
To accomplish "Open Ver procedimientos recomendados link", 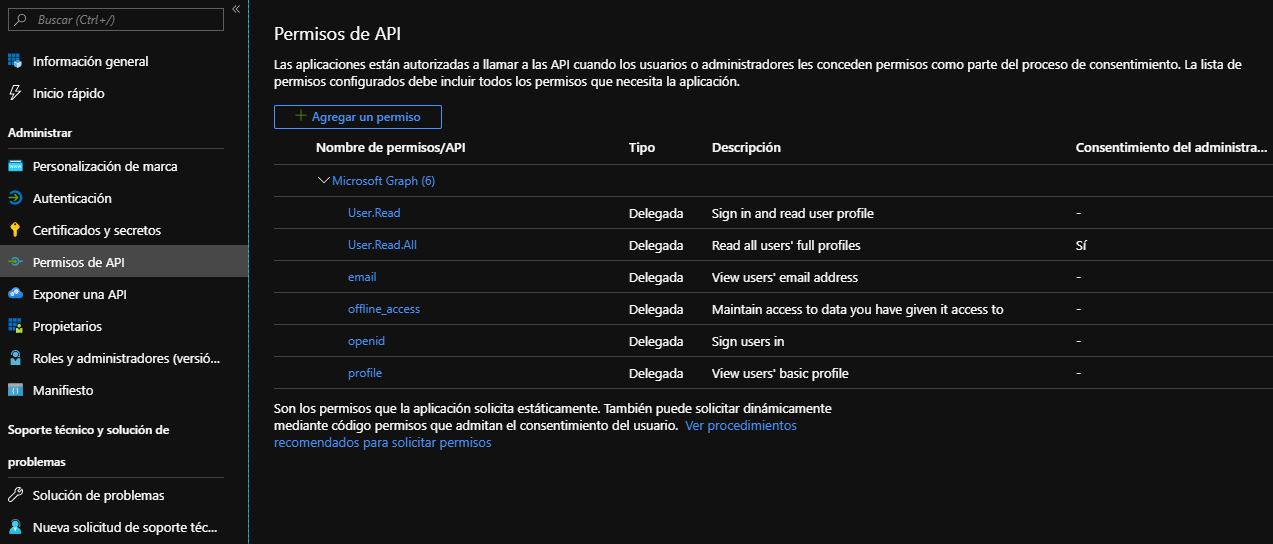I will [x=741, y=425].
